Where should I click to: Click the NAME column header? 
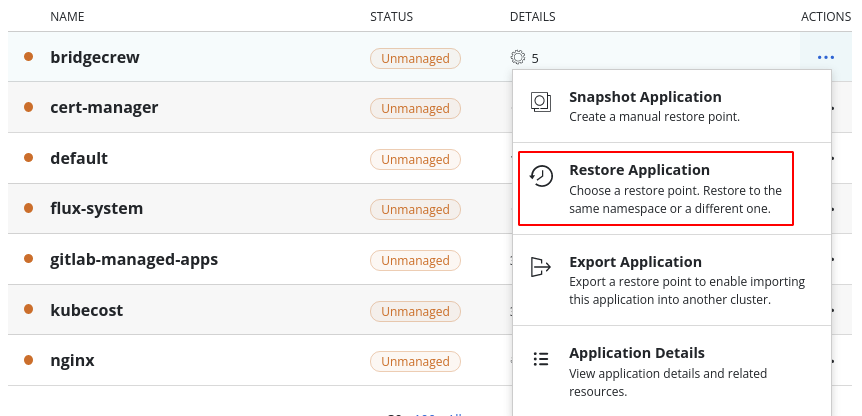(67, 17)
